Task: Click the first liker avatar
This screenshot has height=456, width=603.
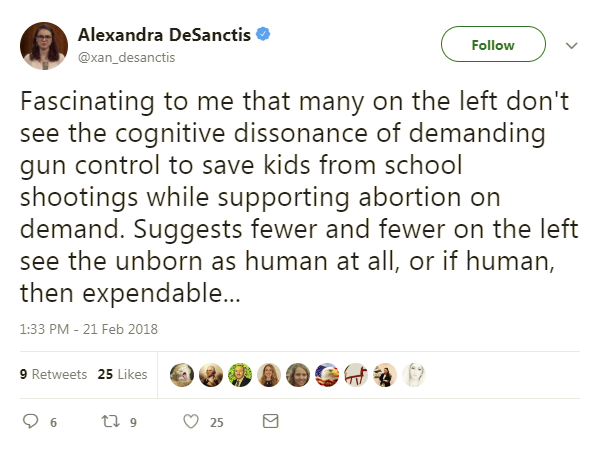Action: 182,375
